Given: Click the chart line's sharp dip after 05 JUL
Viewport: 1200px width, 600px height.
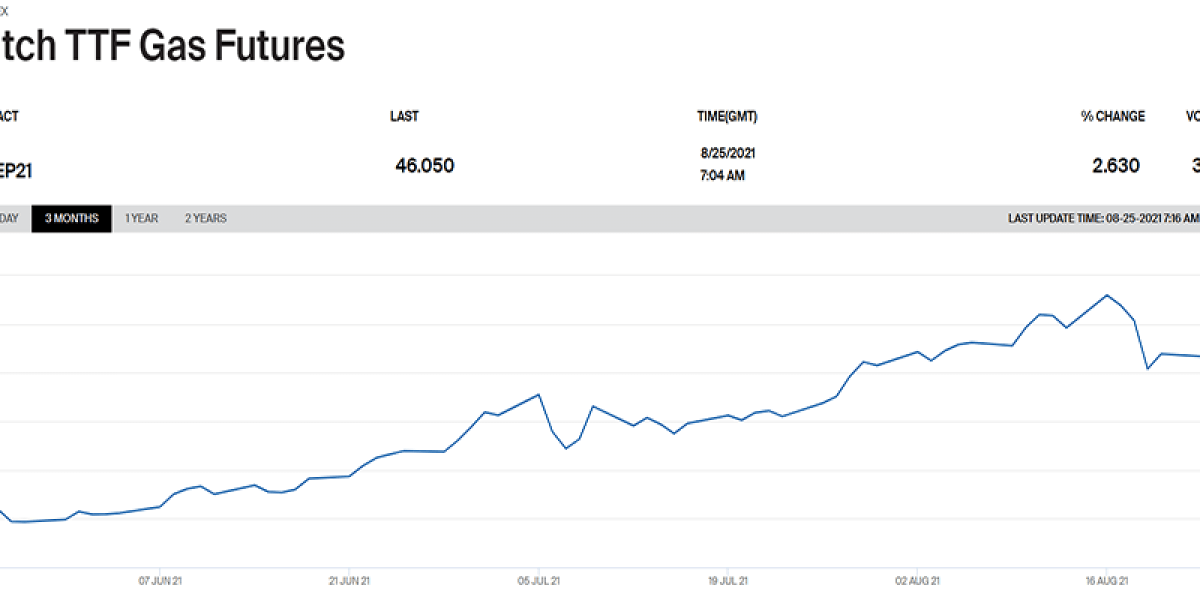Looking at the screenshot, I should (566, 448).
